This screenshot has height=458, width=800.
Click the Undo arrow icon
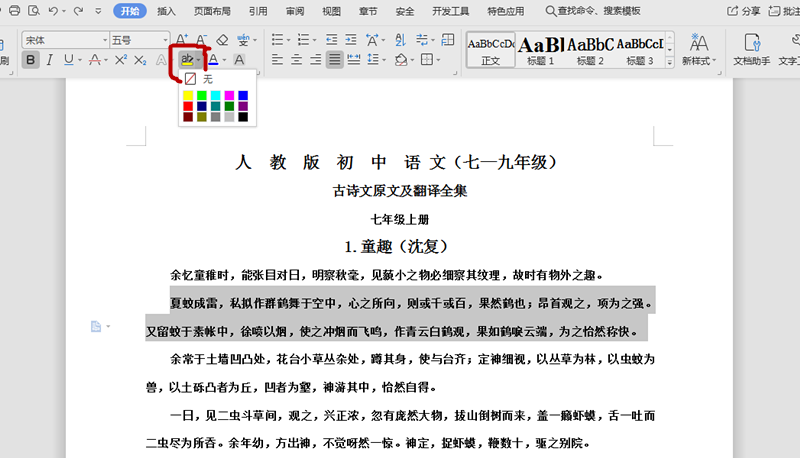point(53,10)
